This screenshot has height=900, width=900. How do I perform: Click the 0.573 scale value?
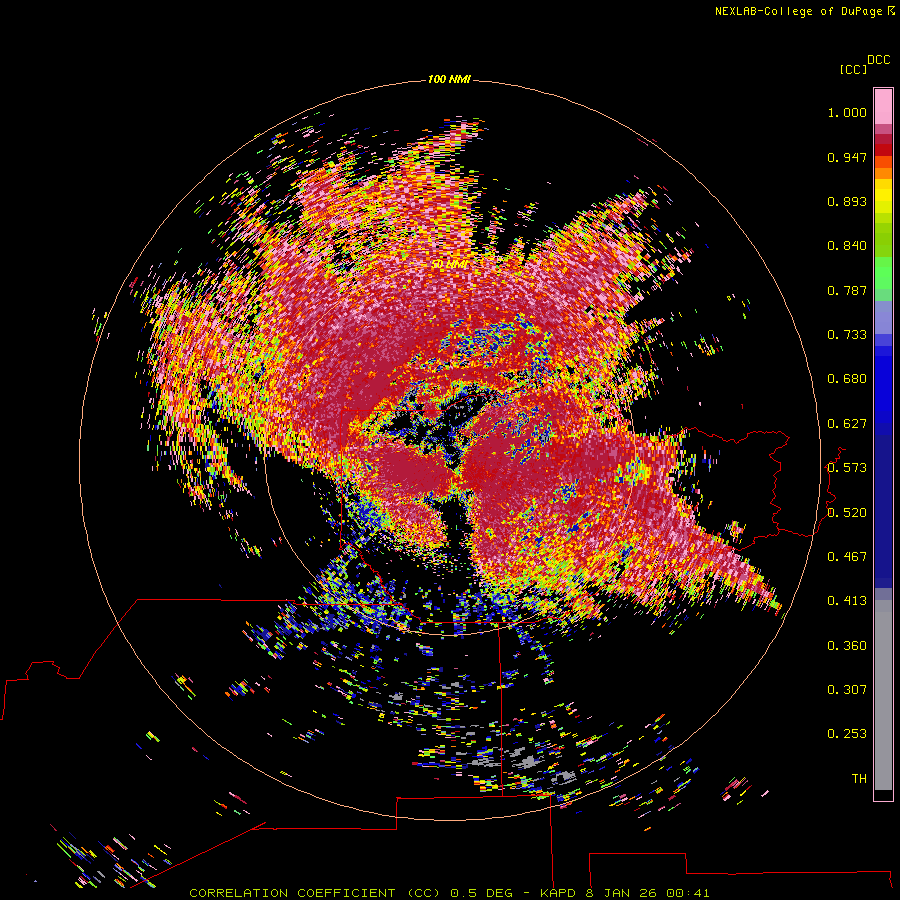[847, 468]
